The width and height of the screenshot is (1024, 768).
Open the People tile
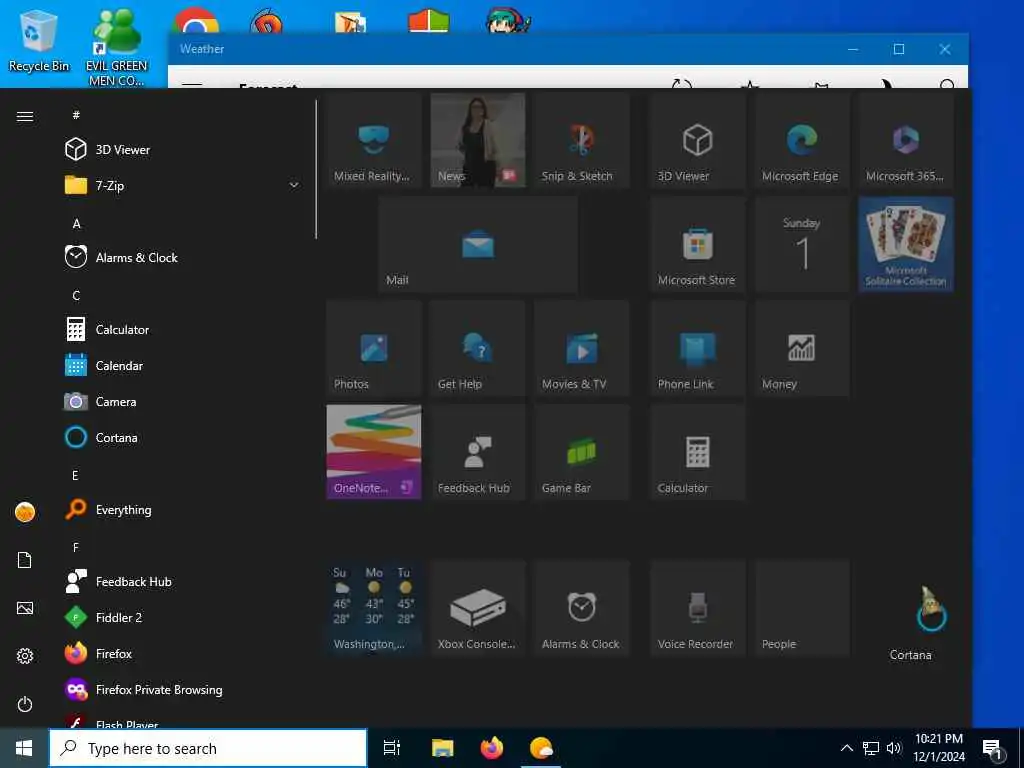tap(801, 608)
